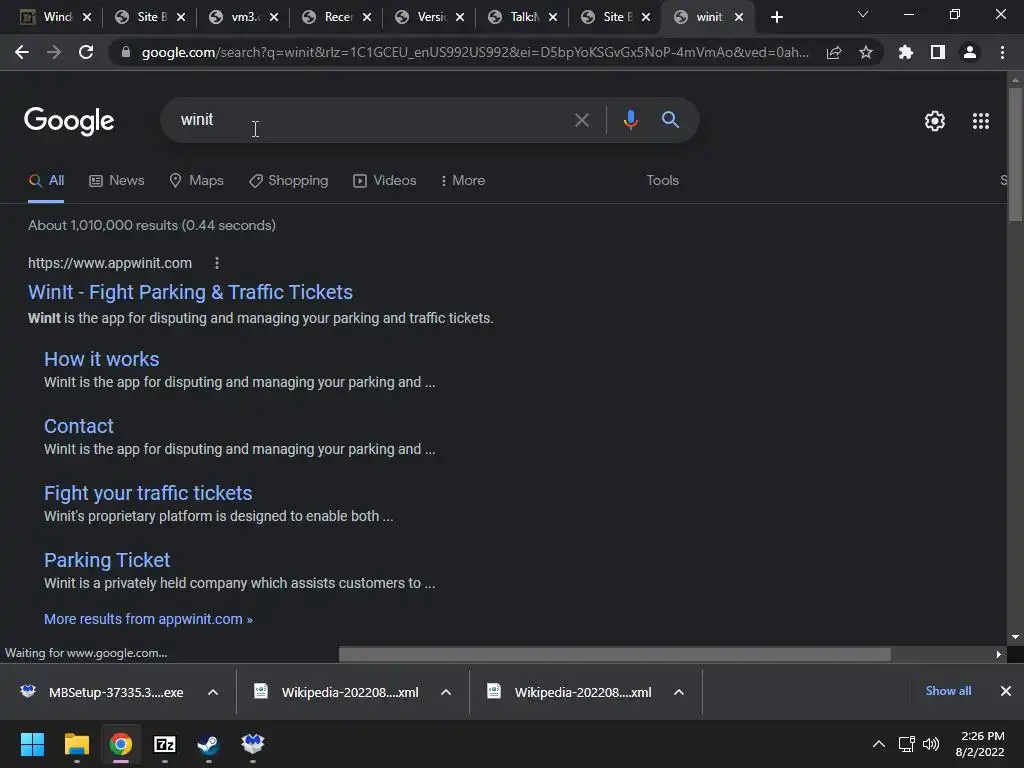The width and height of the screenshot is (1024, 768).
Task: Open the Chrome profile avatar icon
Action: (970, 52)
